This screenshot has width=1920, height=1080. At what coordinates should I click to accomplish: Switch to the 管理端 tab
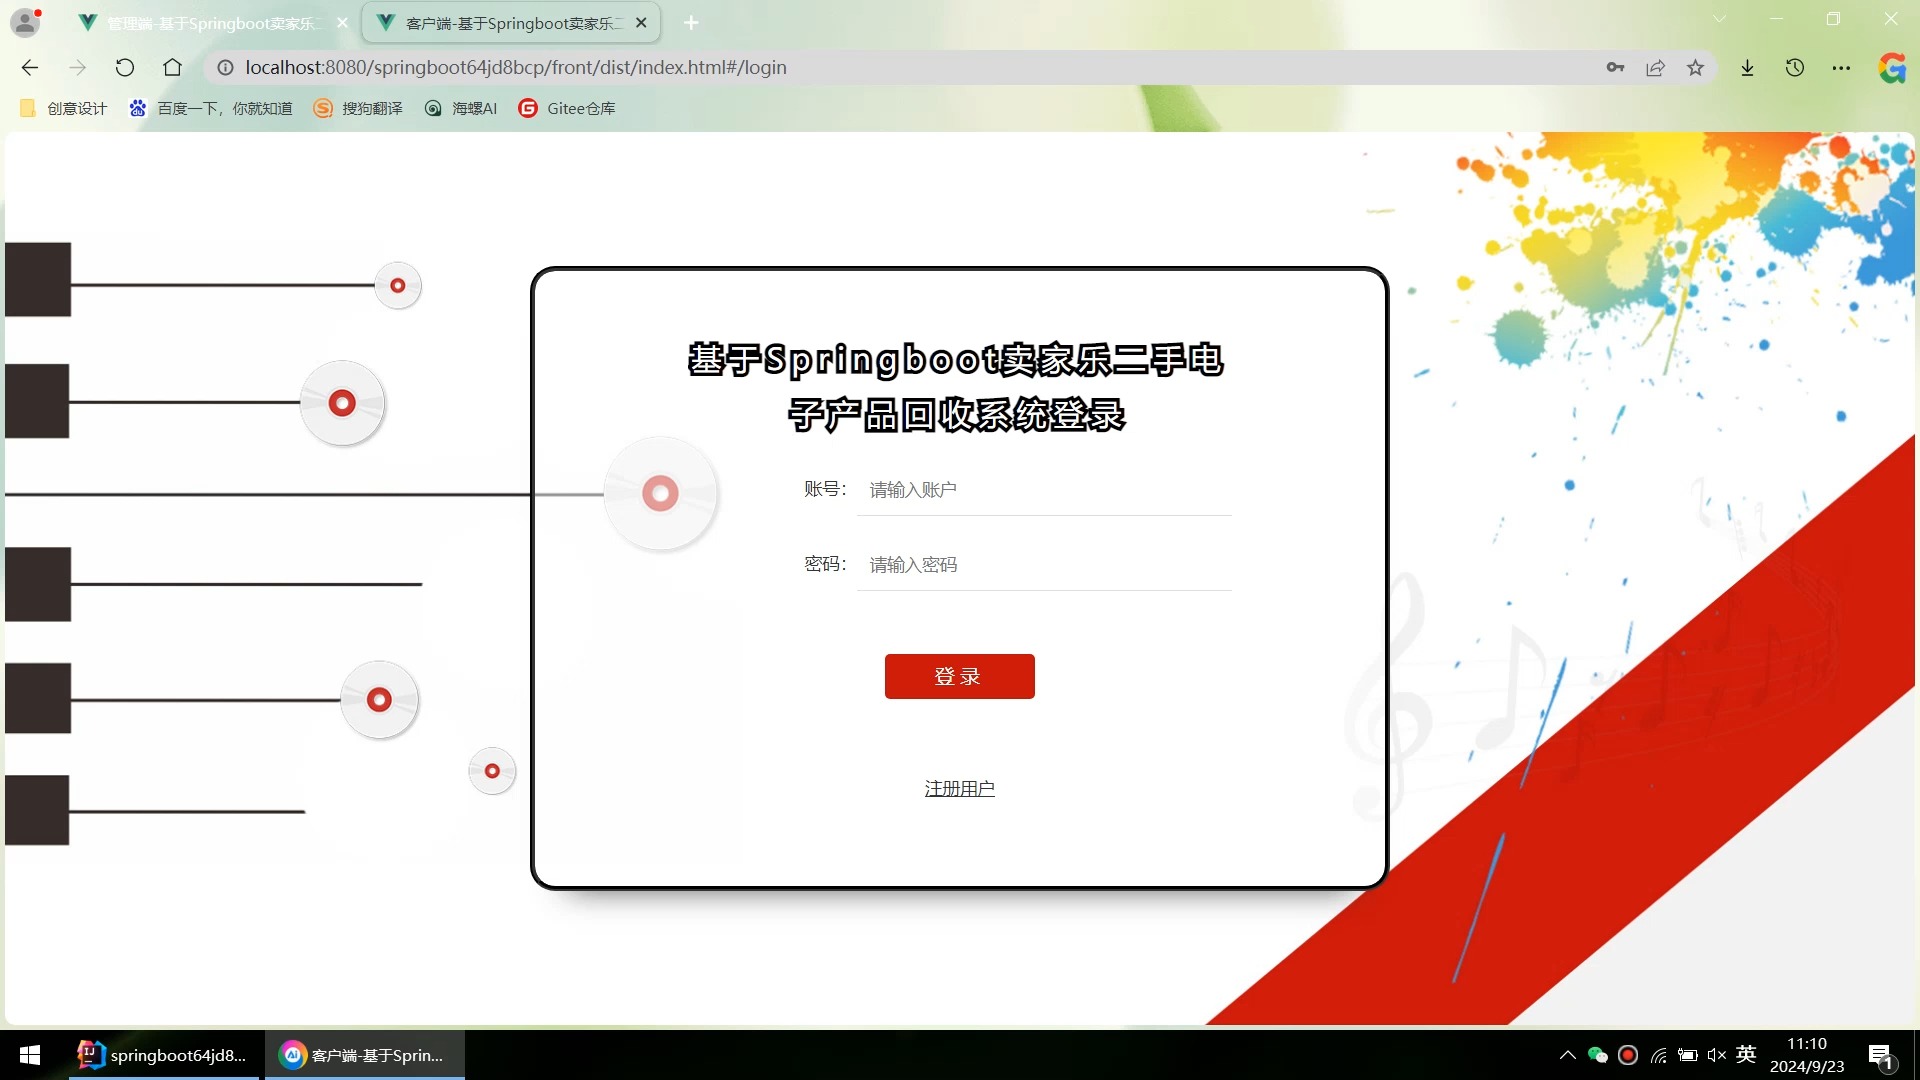pos(210,23)
